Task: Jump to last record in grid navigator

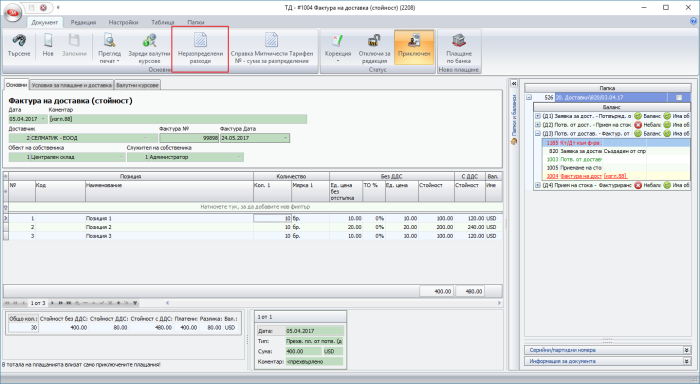Action: coord(69,303)
